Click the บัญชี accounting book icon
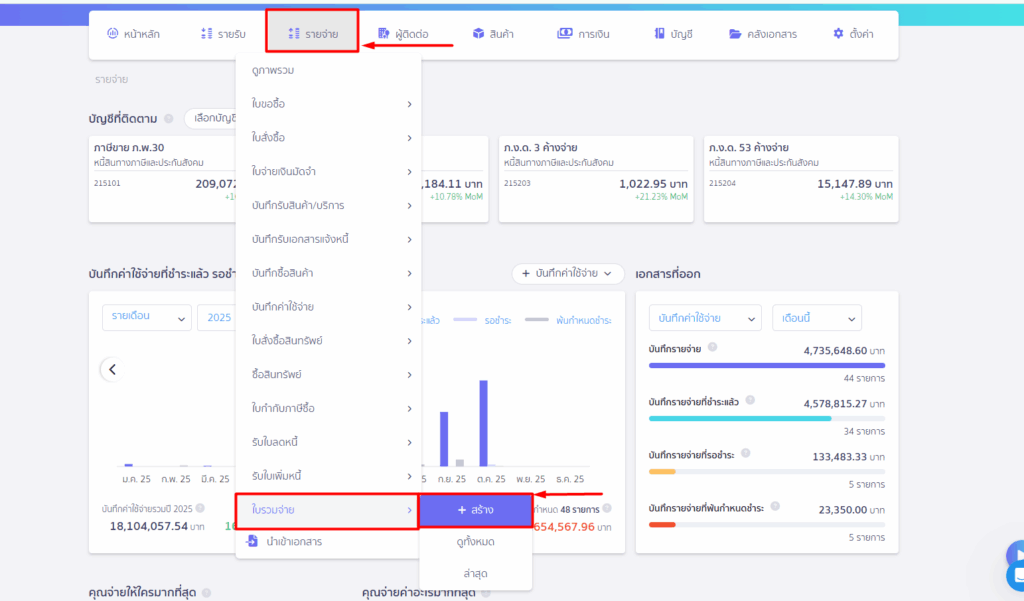1024x601 pixels. 659,34
